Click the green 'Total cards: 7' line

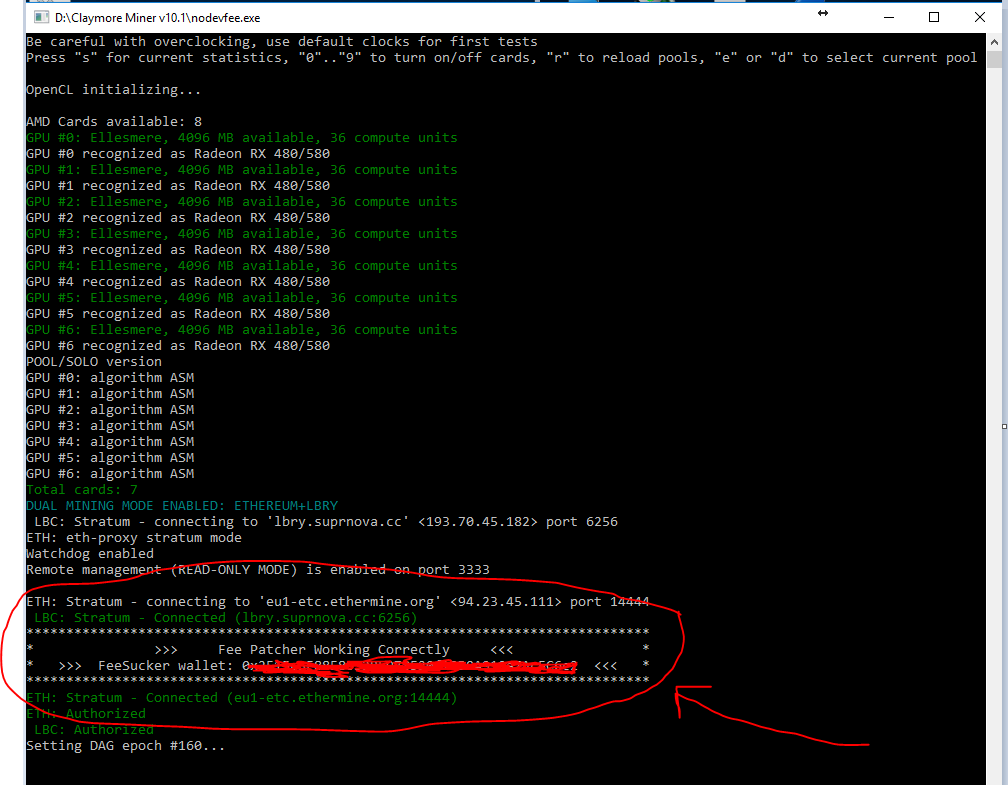click(x=82, y=490)
